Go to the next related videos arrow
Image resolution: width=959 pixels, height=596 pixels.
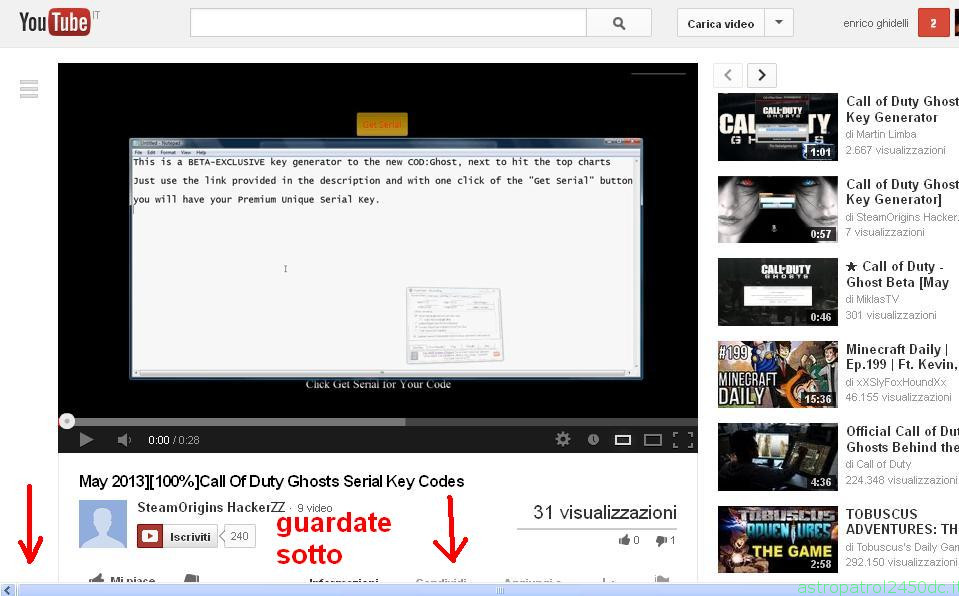point(761,75)
